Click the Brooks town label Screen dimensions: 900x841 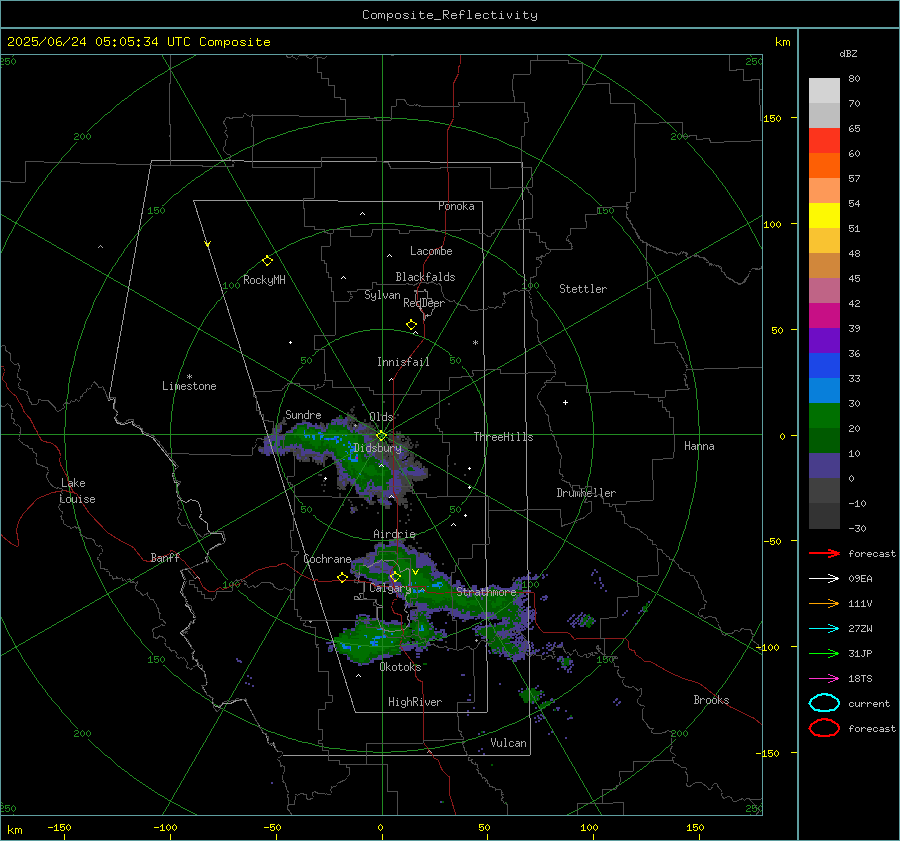click(x=711, y=700)
